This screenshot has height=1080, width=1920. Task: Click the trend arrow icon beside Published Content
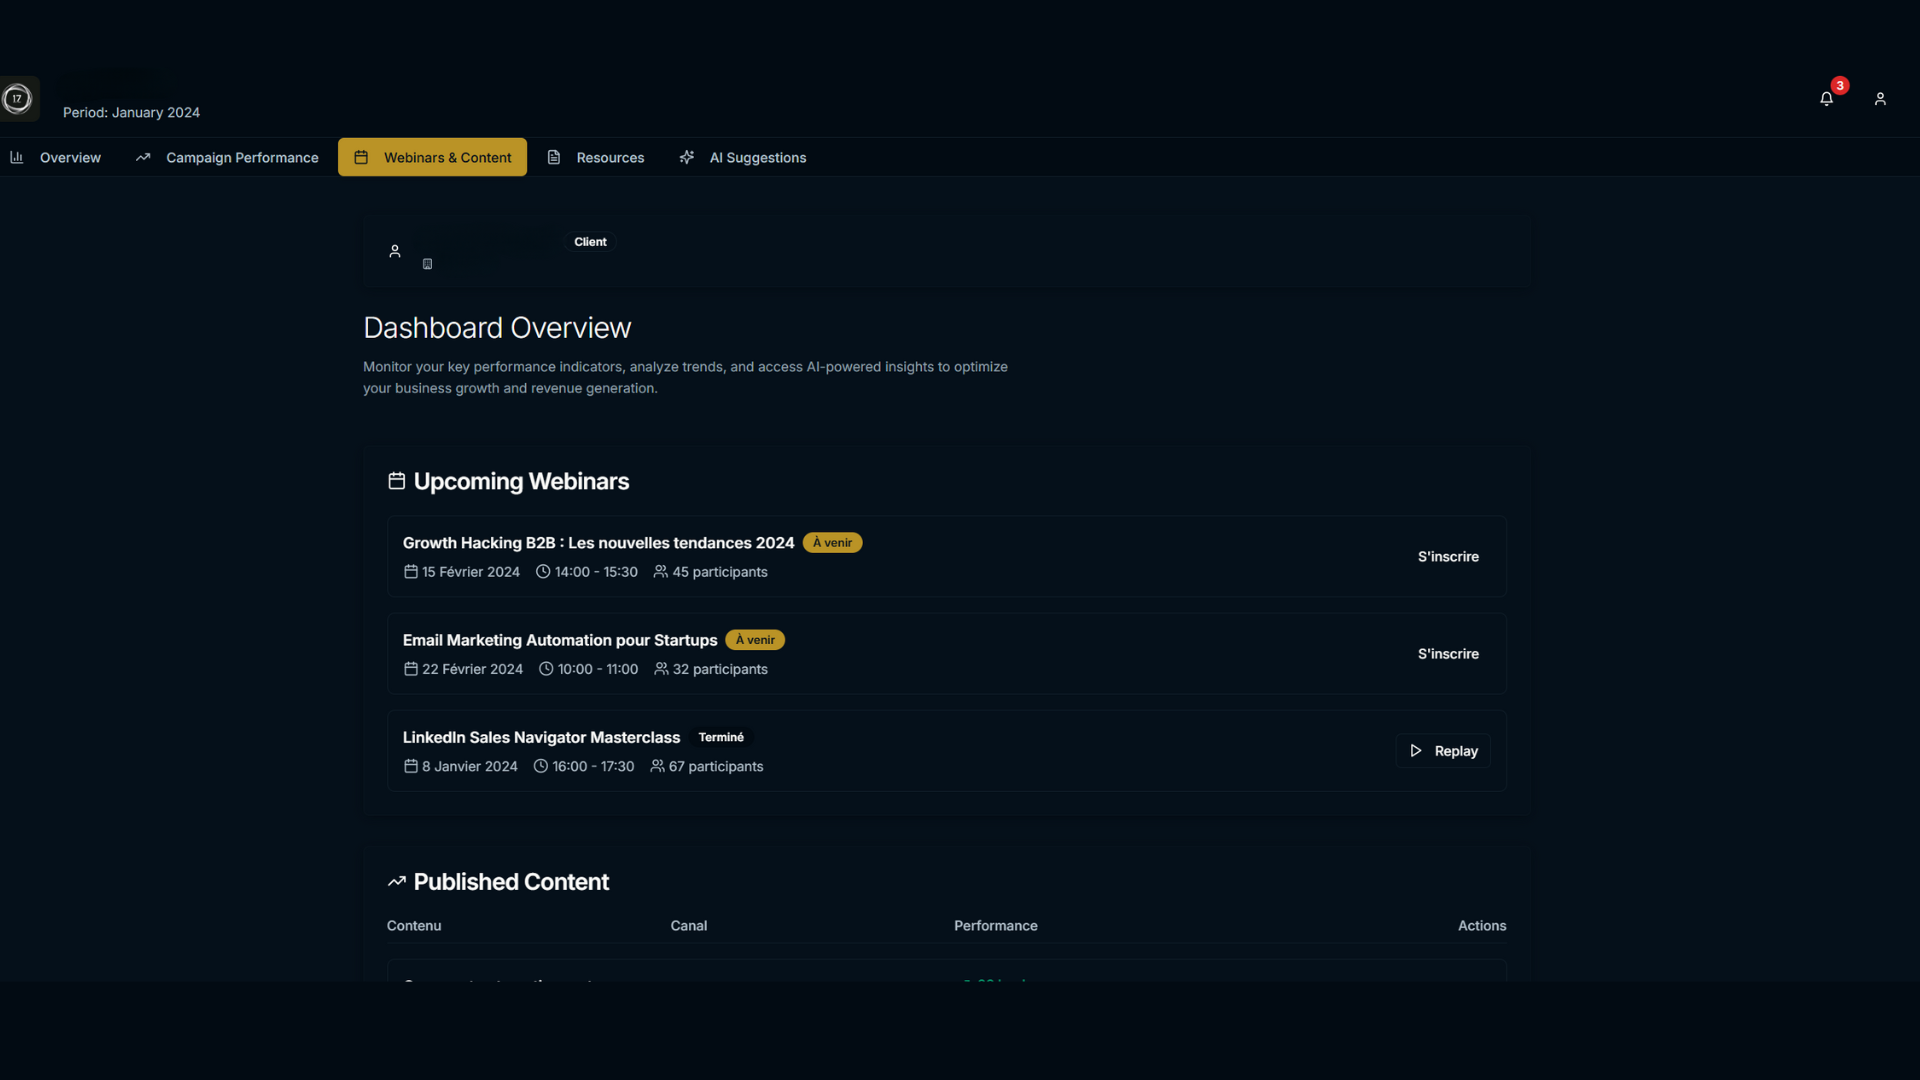point(397,881)
